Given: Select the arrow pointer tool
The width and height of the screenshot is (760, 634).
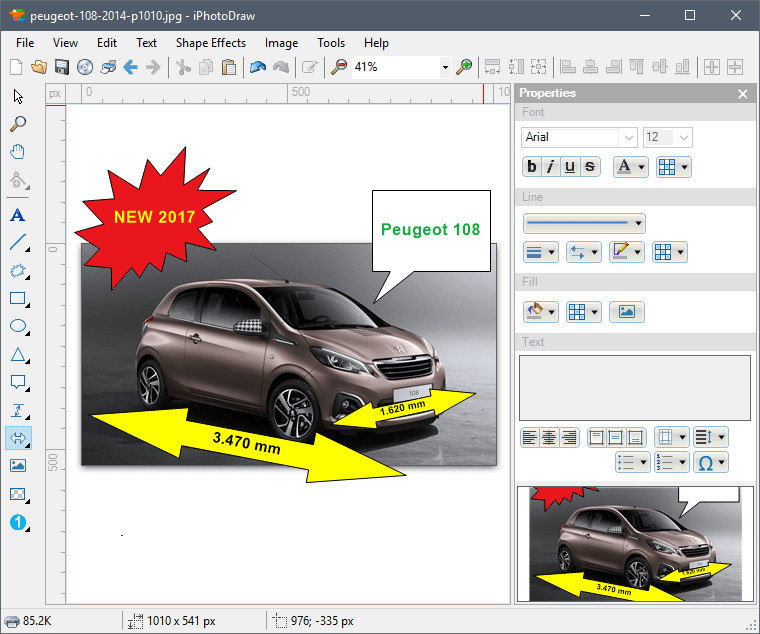Looking at the screenshot, I should point(18,96).
